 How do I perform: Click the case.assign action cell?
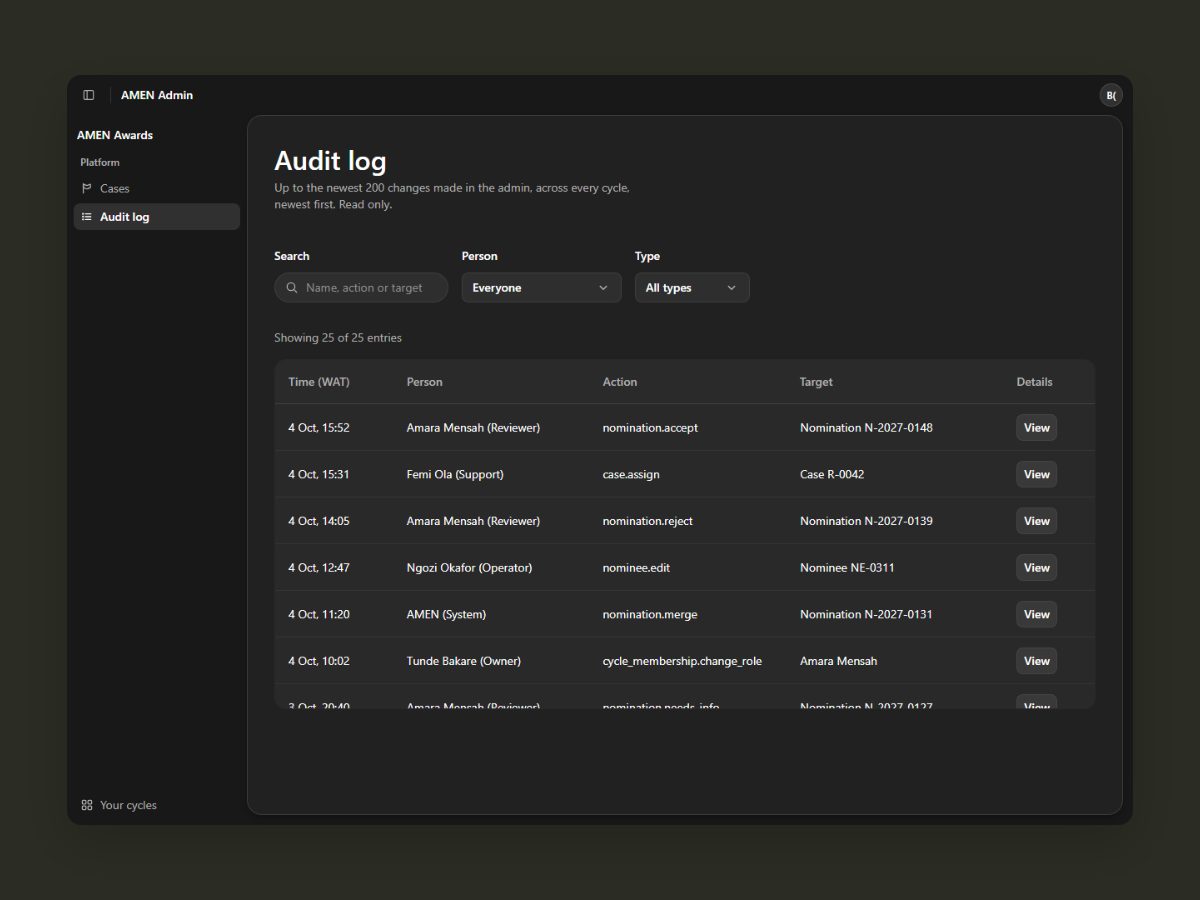pos(631,474)
